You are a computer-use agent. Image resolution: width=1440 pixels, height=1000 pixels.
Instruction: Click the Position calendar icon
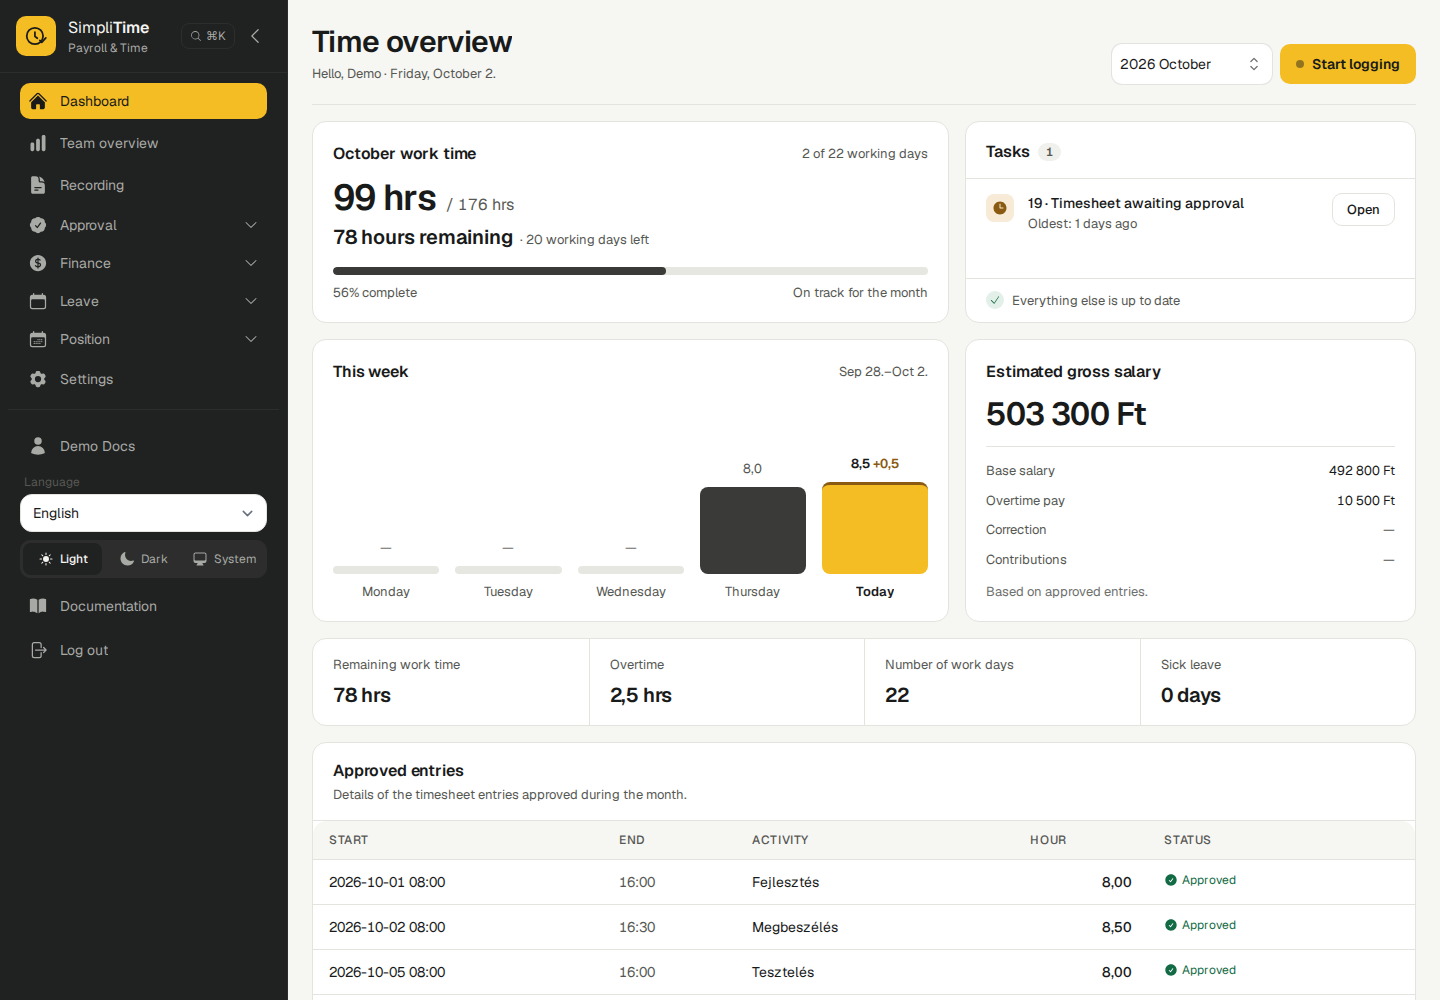(38, 339)
